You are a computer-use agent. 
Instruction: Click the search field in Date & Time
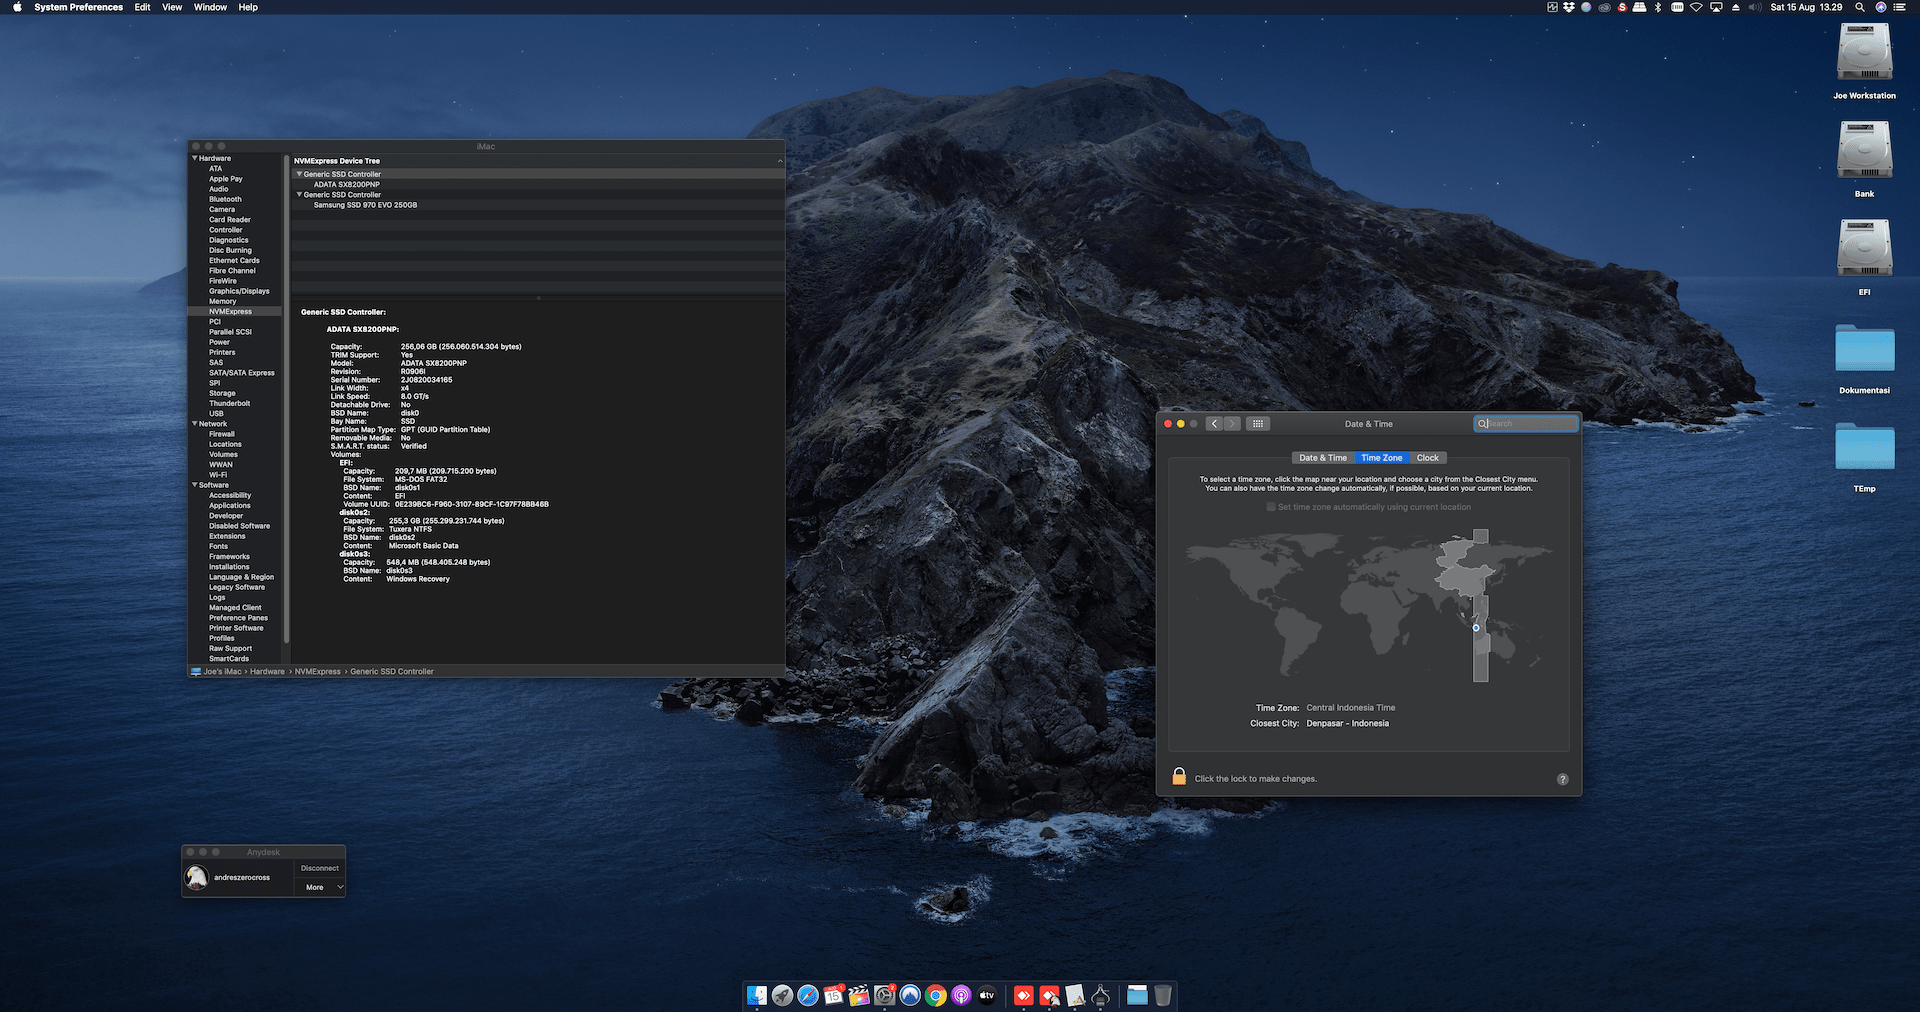point(1526,424)
